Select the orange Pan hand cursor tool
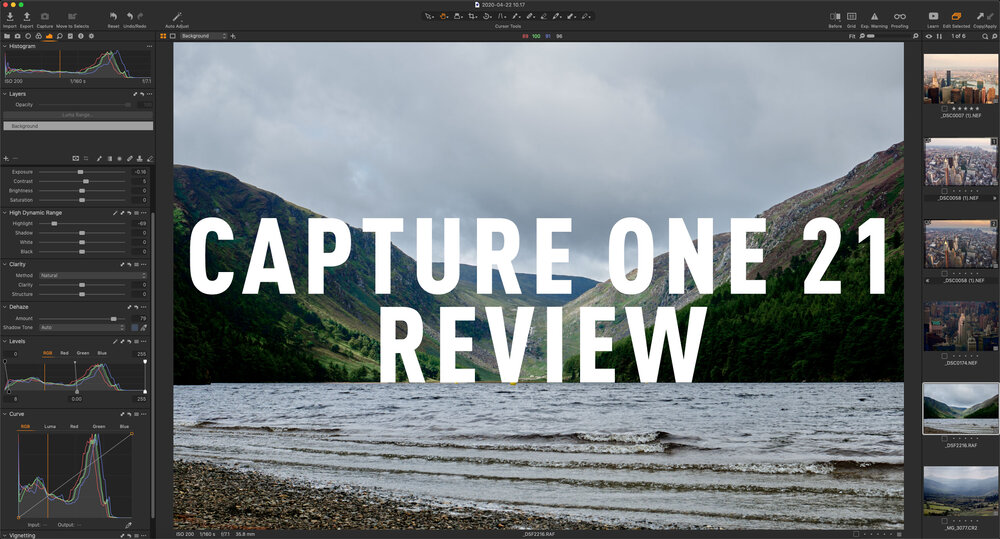 click(443, 17)
